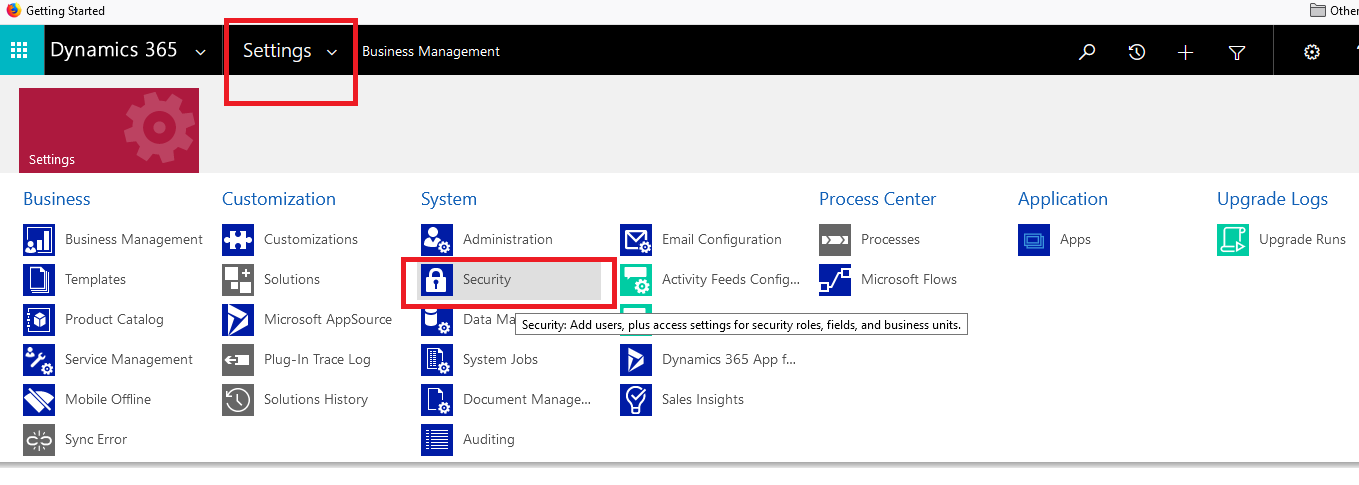Click the Microsoft Flows icon

pyautogui.click(x=835, y=280)
